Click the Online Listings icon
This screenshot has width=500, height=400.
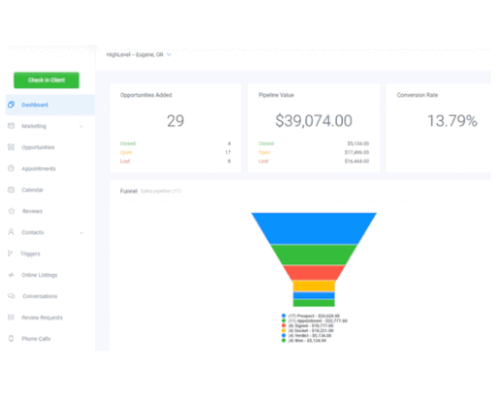click(x=11, y=275)
